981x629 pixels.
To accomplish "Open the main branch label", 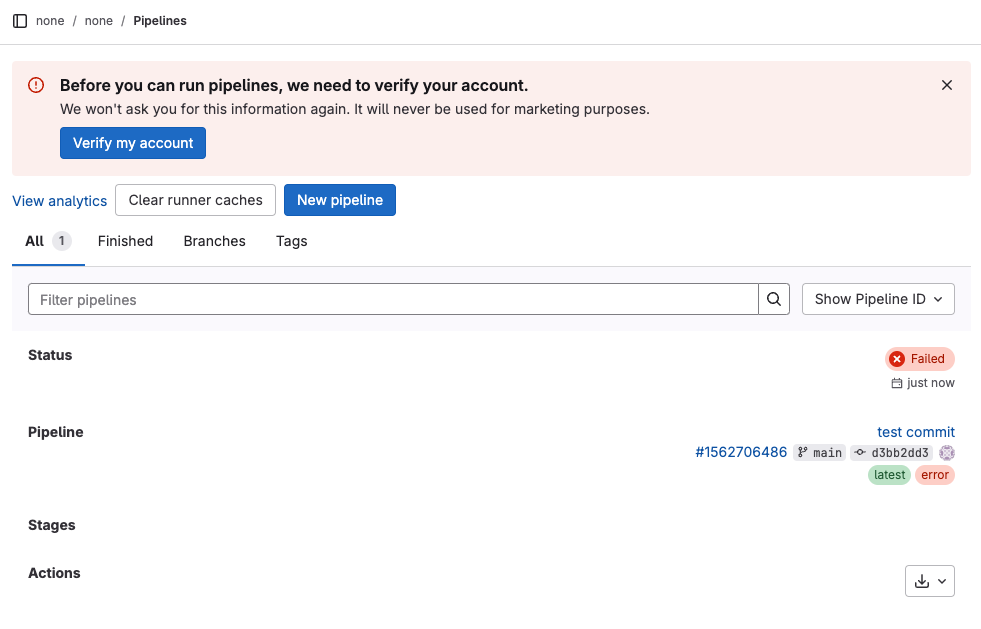I will tap(820, 452).
